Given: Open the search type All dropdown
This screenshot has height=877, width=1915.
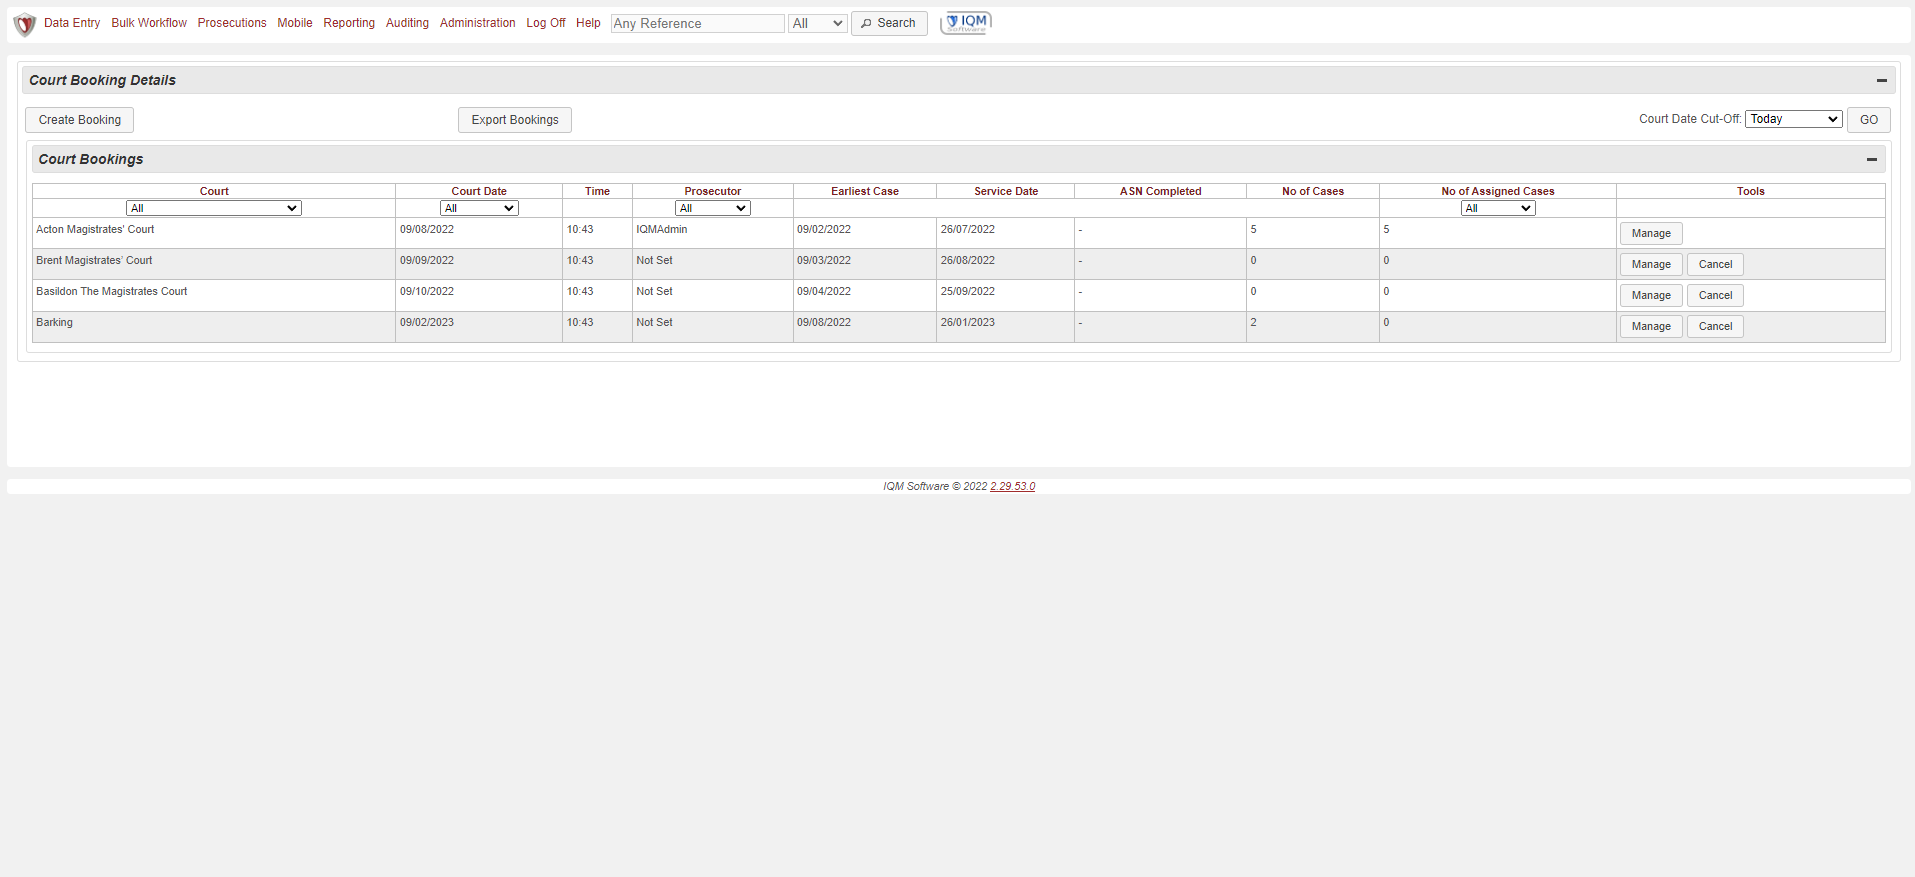Looking at the screenshot, I should pyautogui.click(x=817, y=23).
